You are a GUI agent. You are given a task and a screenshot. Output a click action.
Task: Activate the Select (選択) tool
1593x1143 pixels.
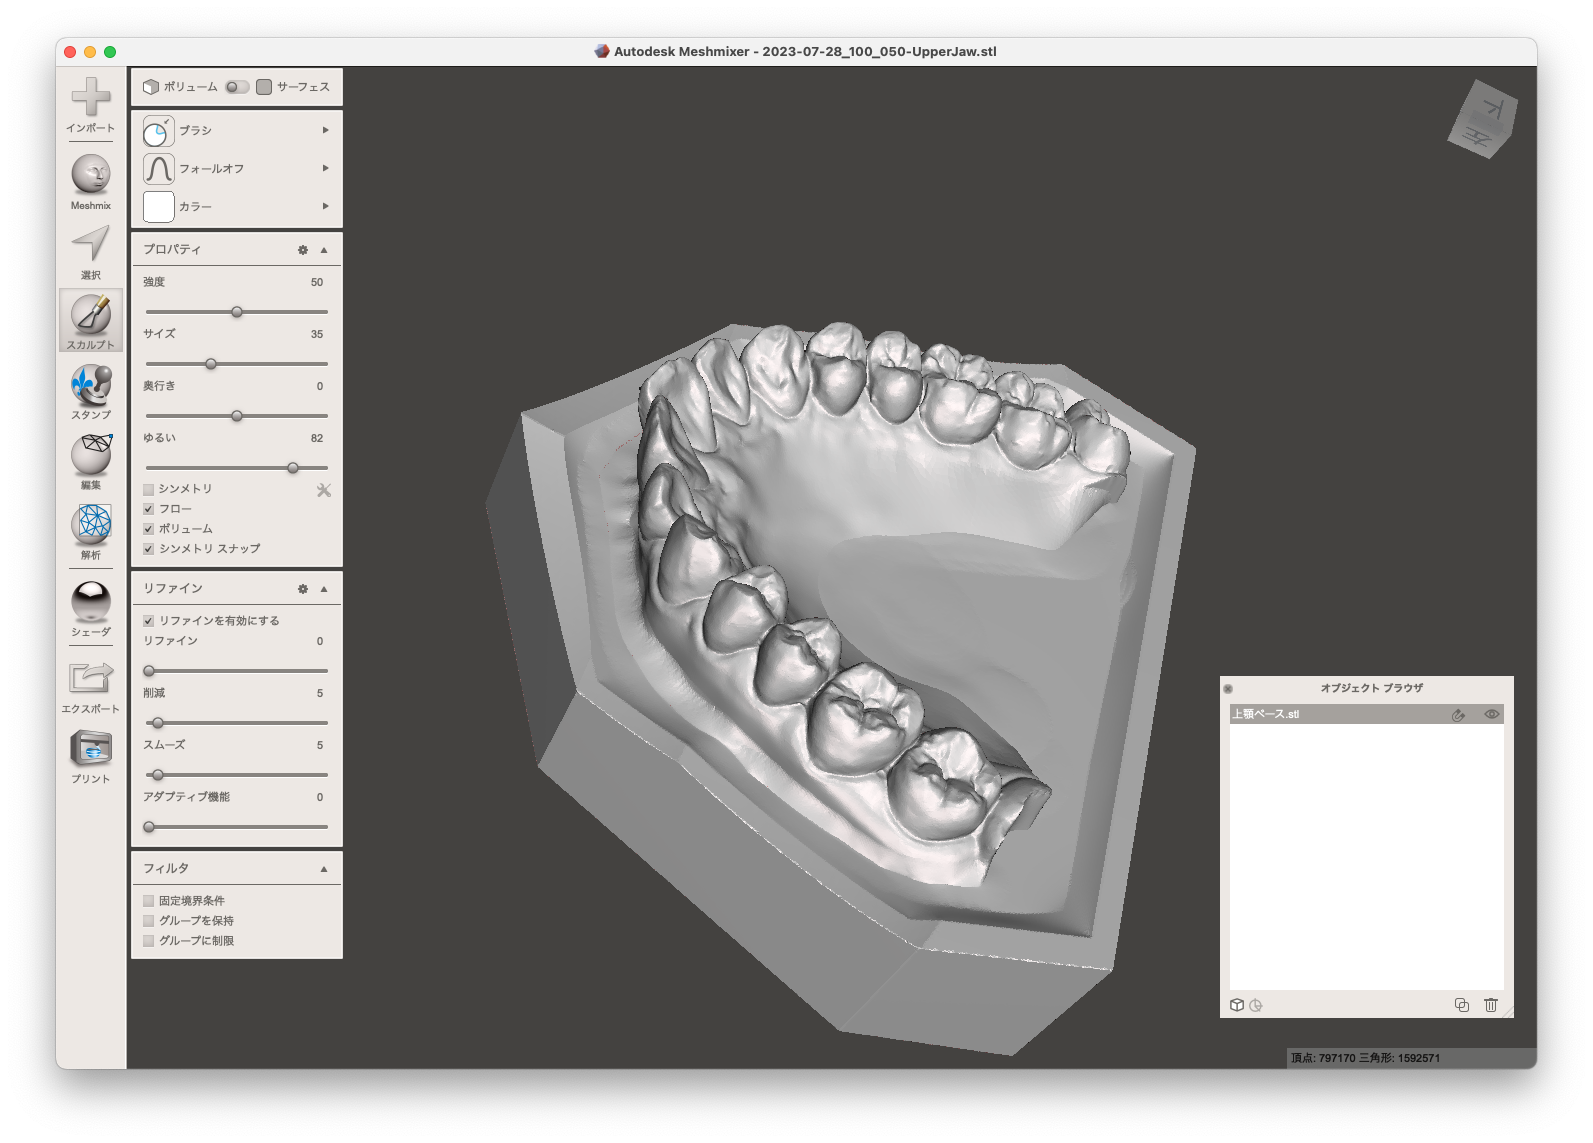click(91, 245)
